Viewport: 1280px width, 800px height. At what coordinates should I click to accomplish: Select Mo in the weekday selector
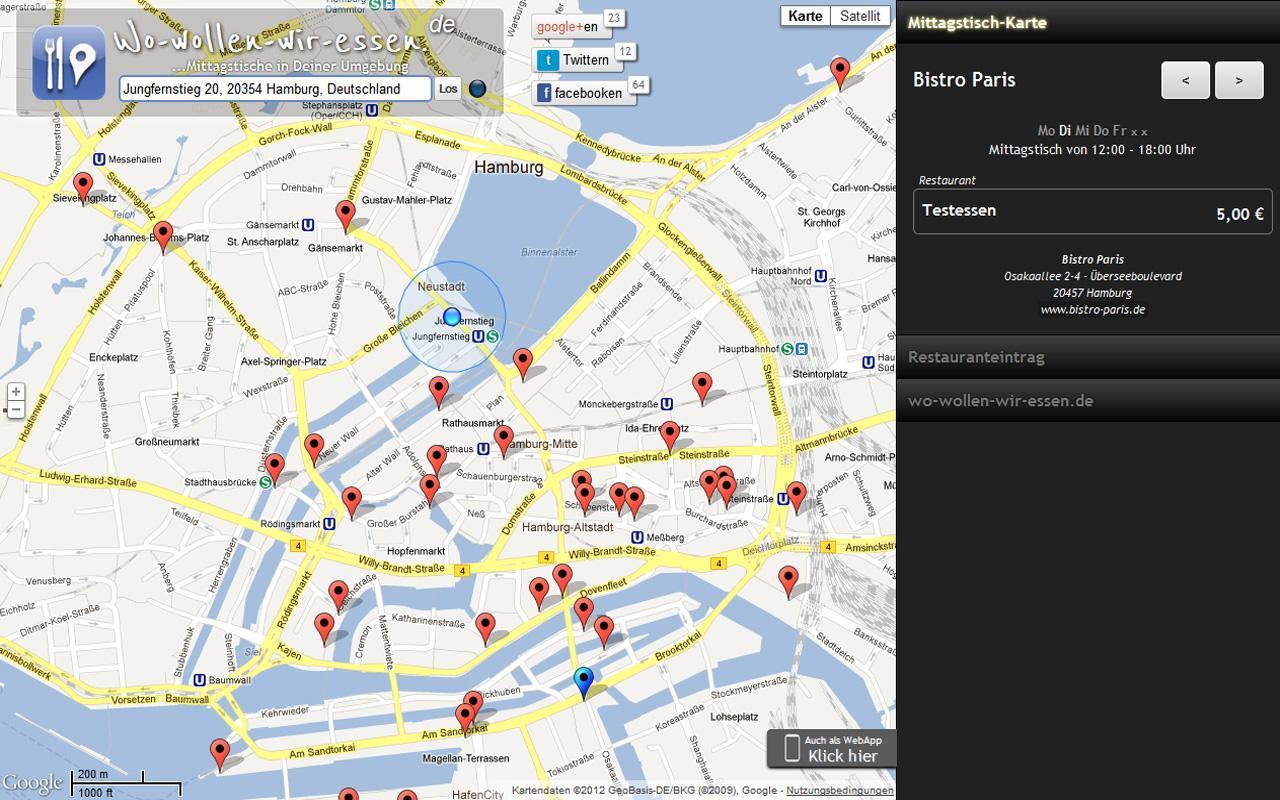(x=1046, y=130)
